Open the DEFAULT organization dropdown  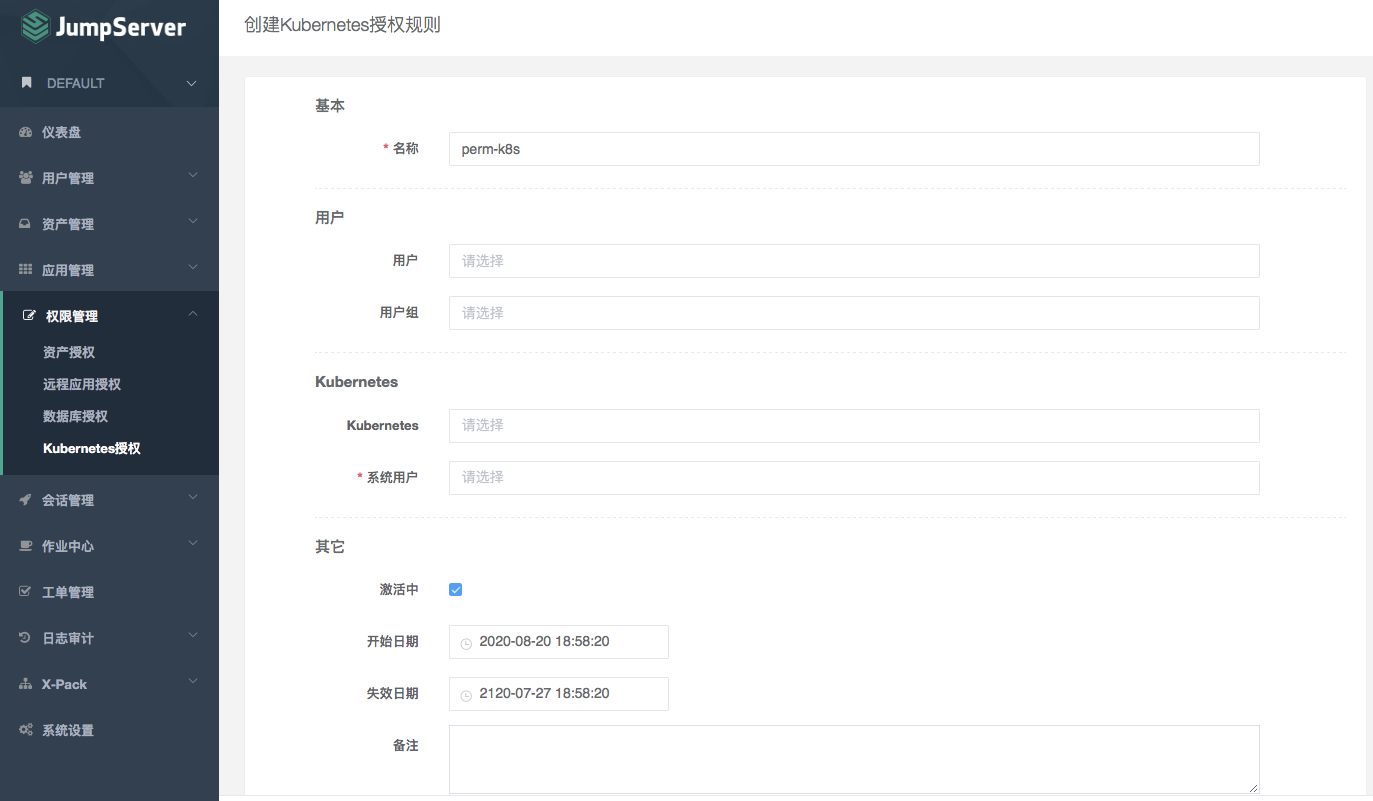[x=109, y=83]
